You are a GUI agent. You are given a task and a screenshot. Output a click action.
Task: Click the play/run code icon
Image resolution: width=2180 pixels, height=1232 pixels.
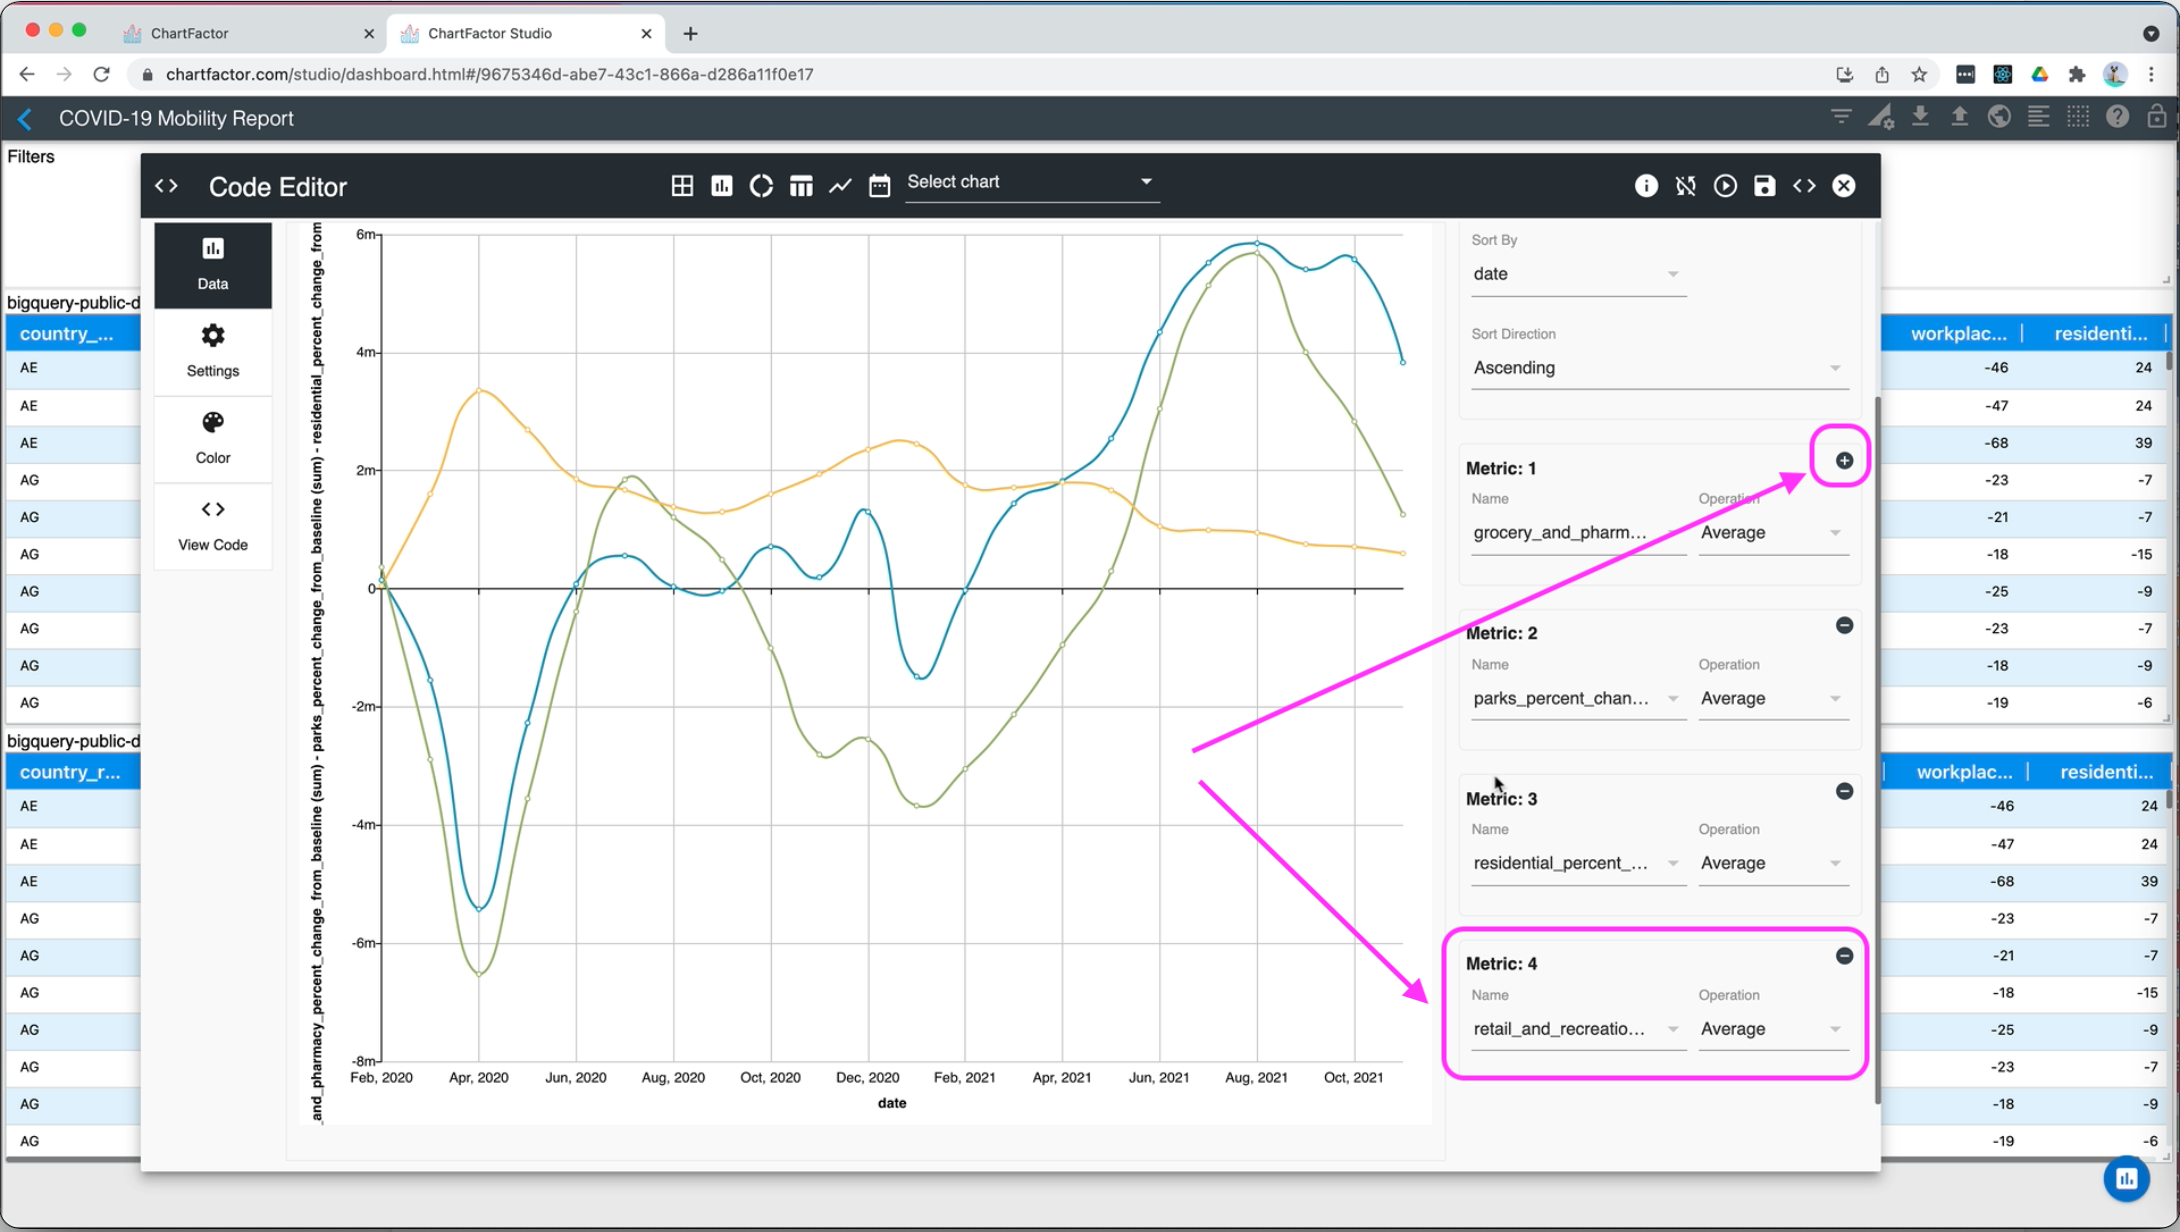1725,186
